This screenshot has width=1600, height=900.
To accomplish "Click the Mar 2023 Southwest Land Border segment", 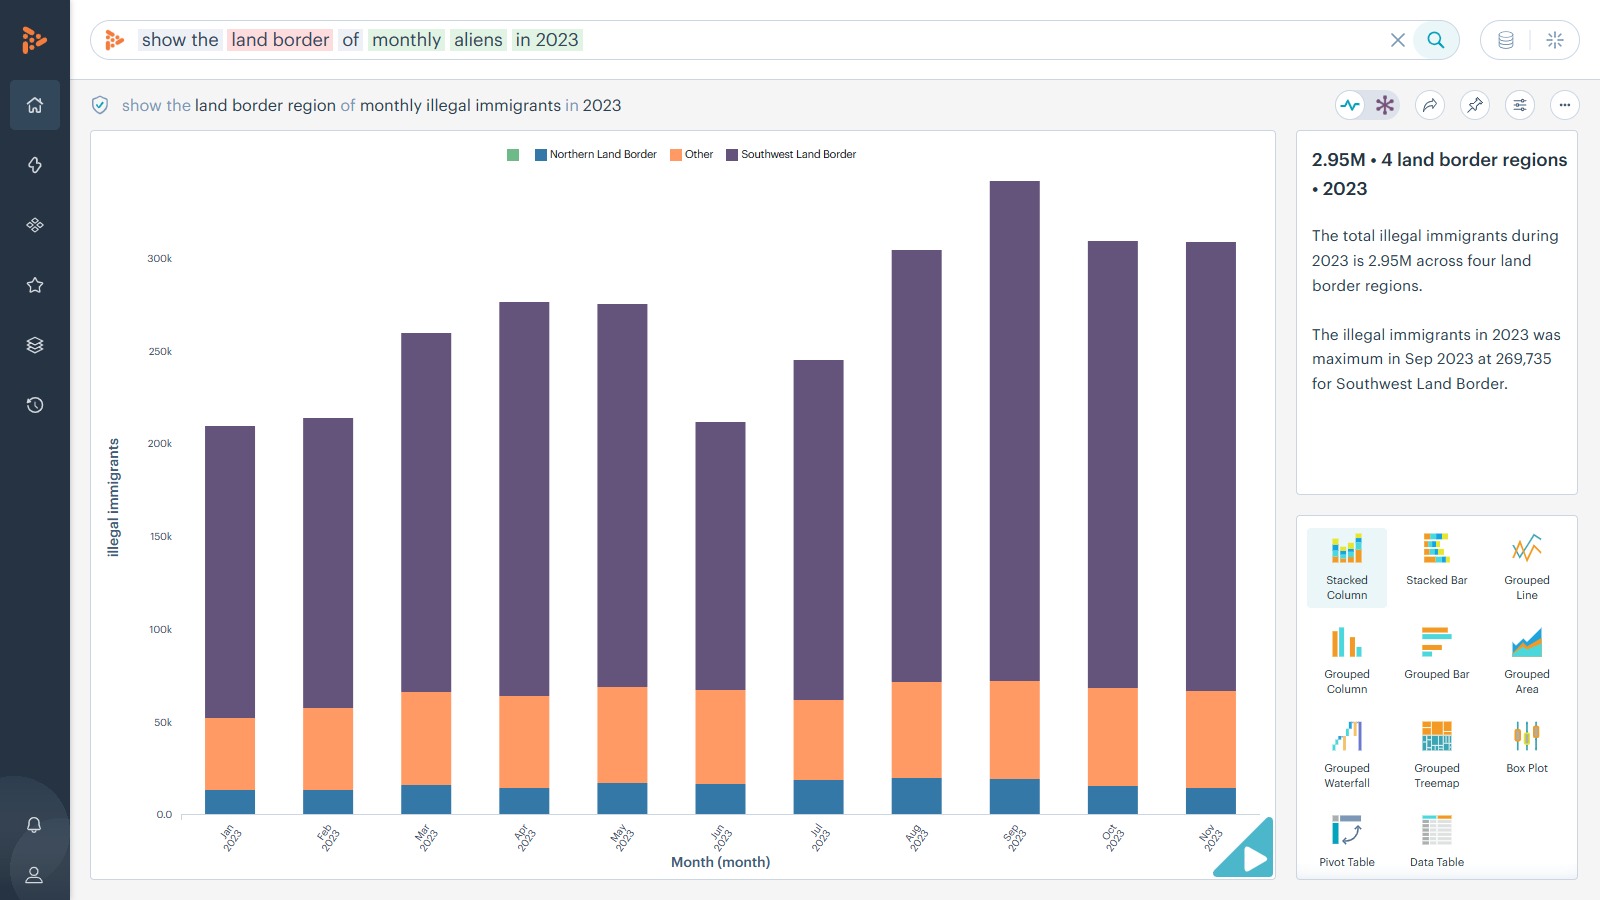I will (426, 512).
